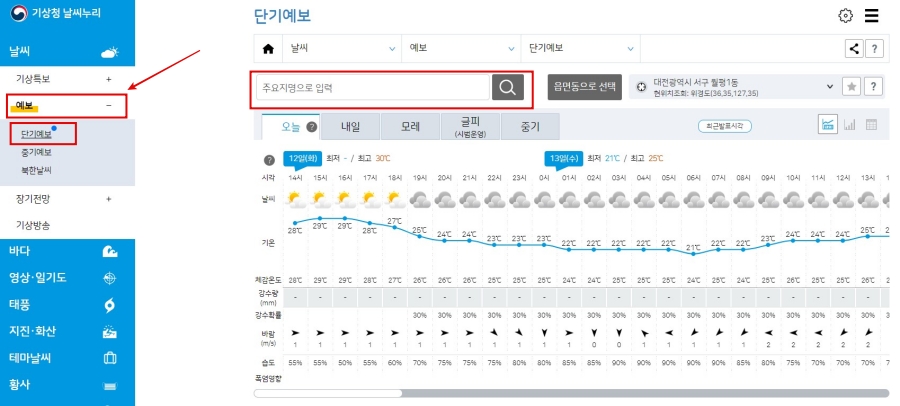Expand 장기전망 with plus sign
Image resolution: width=900 pixels, height=406 pixels.
108,199
